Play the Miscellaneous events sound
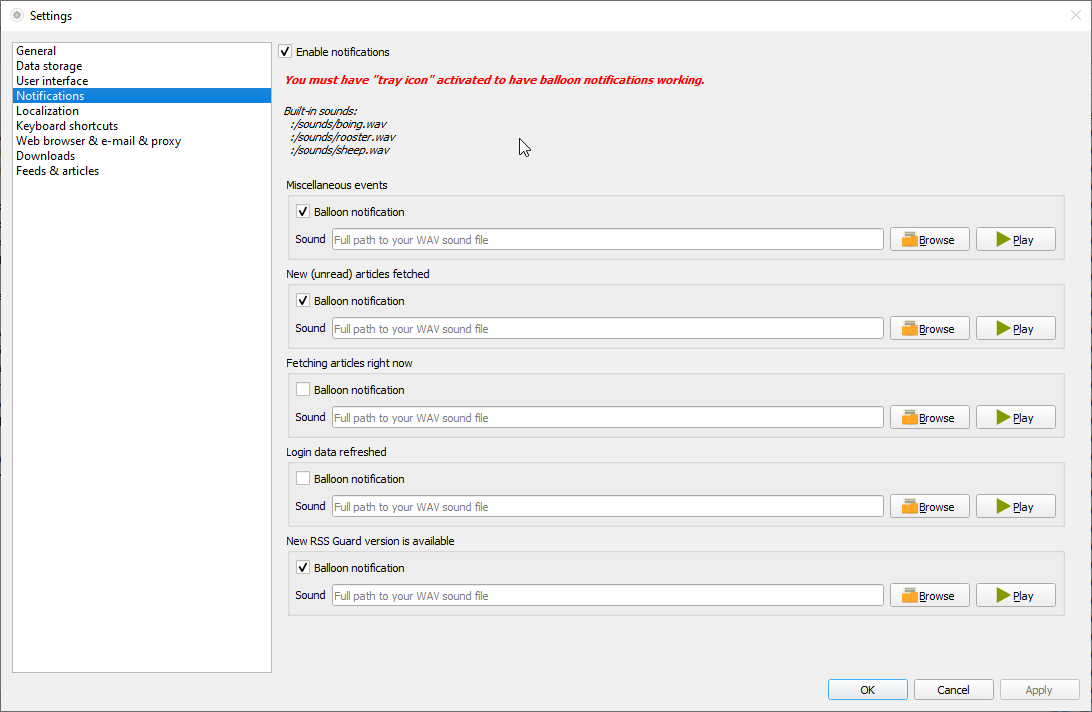This screenshot has height=712, width=1092. click(1015, 240)
